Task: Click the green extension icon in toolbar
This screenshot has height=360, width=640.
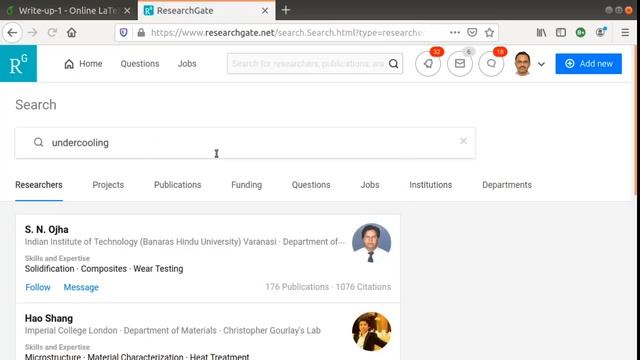Action: click(580, 33)
